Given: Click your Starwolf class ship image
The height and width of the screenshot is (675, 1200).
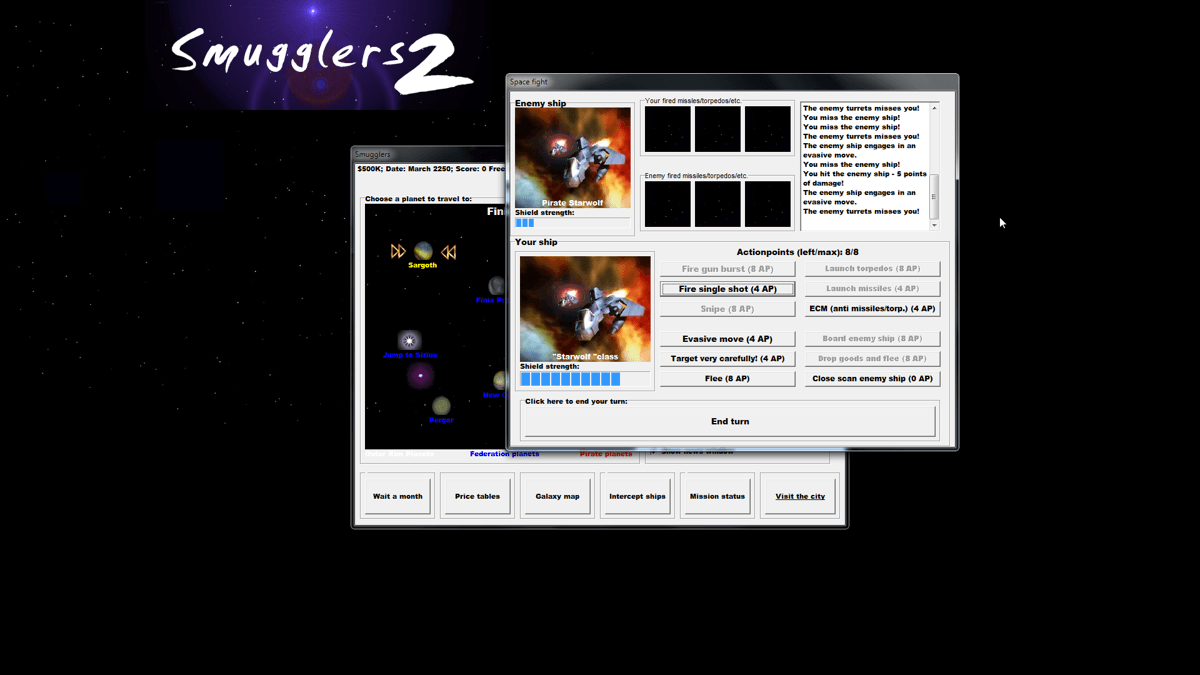Looking at the screenshot, I should [x=585, y=309].
